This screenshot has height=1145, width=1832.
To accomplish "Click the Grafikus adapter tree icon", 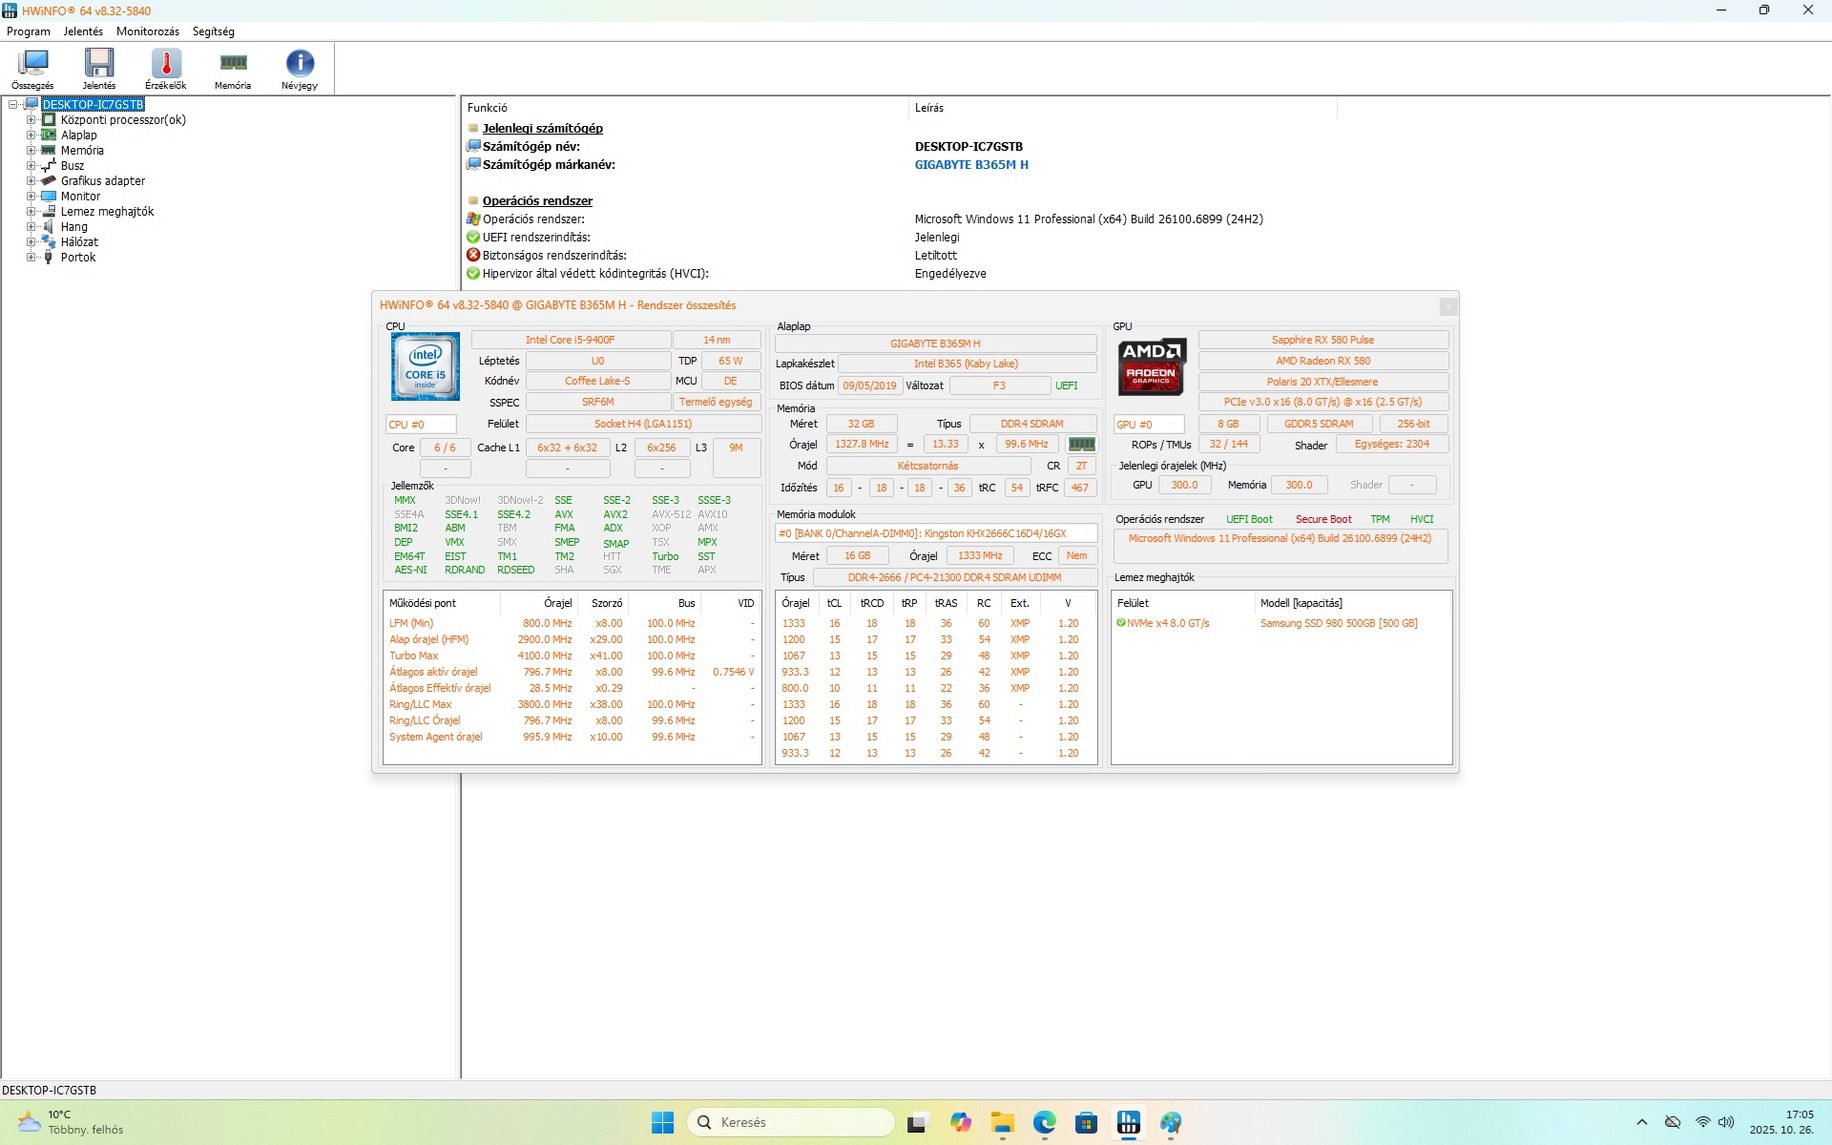I will click(x=48, y=181).
